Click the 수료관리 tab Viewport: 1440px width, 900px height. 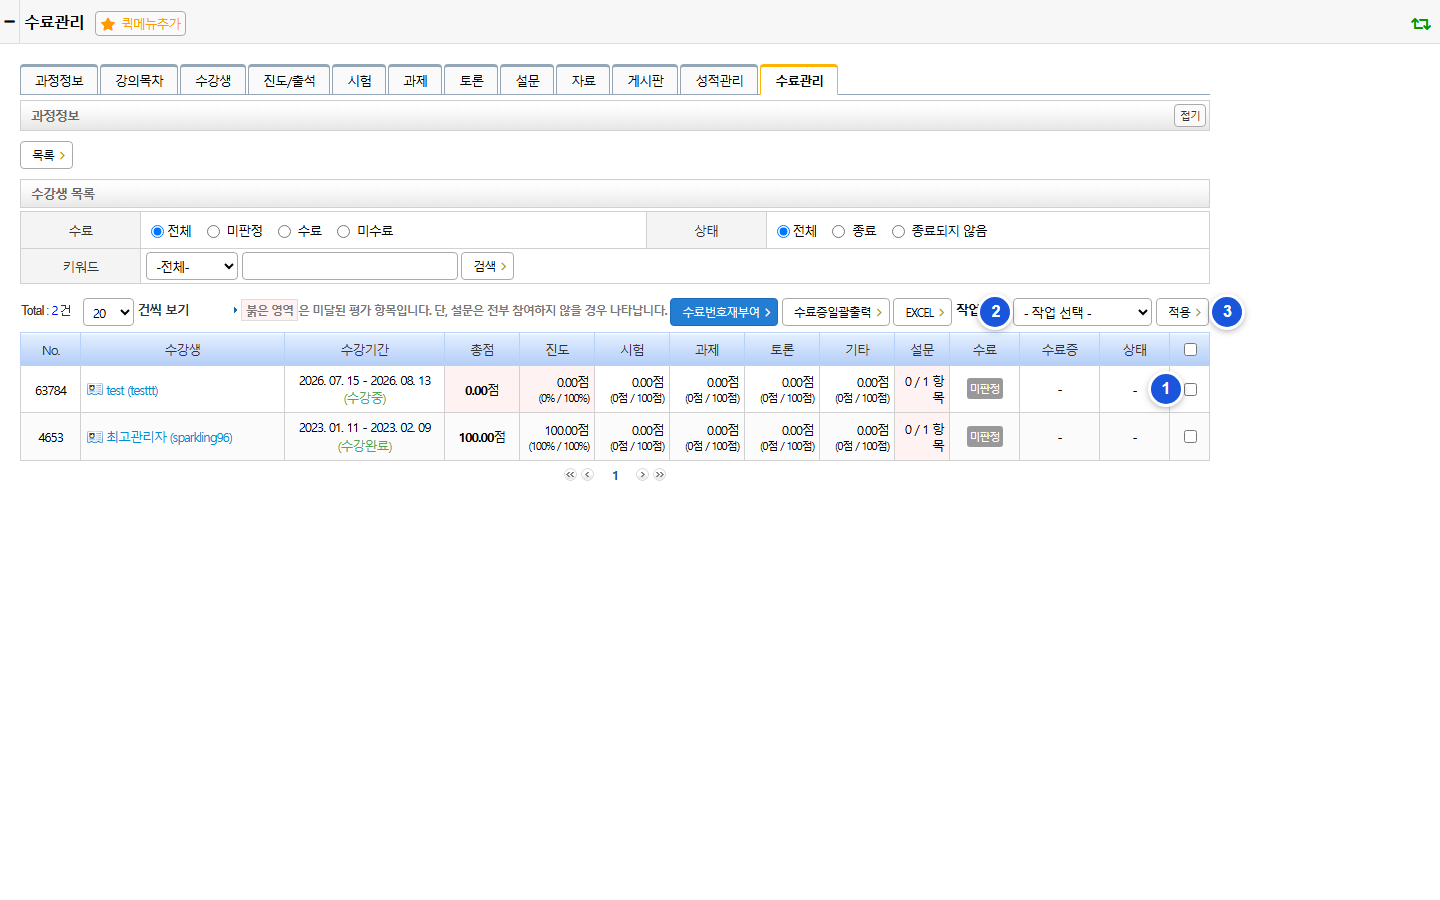coord(799,80)
